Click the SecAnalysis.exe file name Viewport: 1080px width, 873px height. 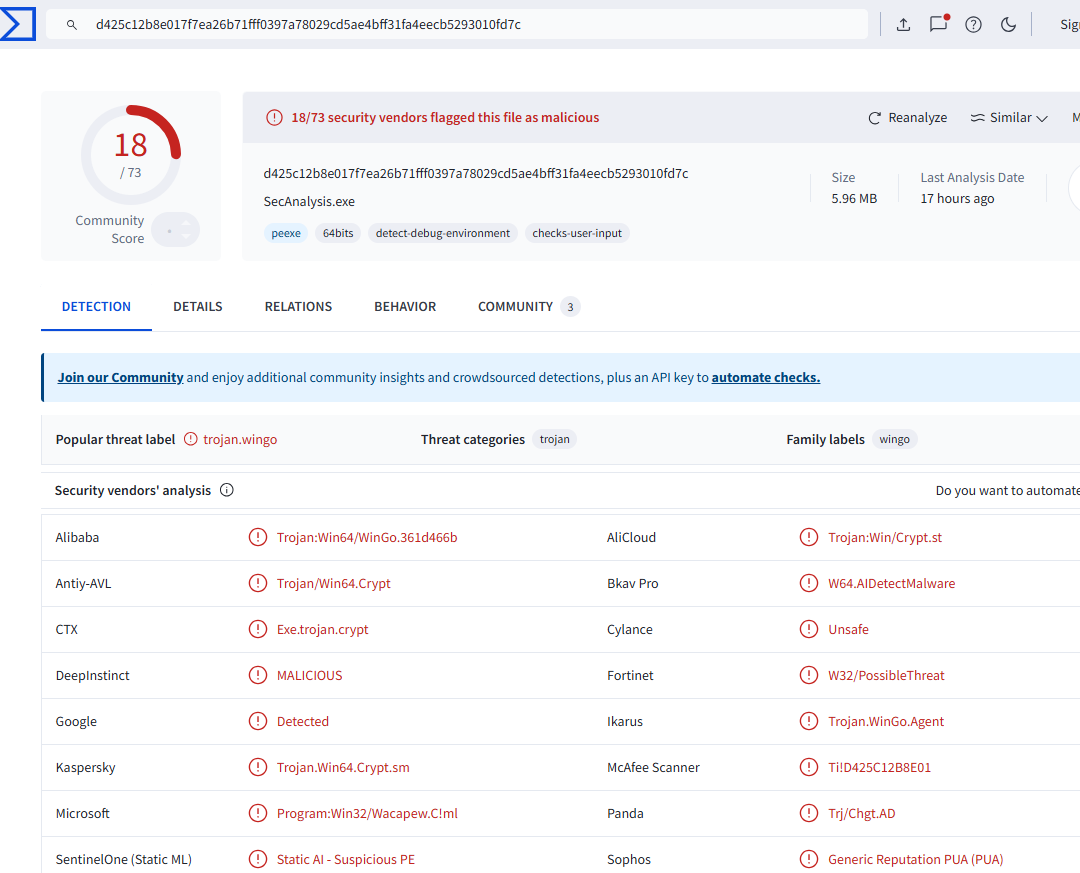tap(309, 202)
